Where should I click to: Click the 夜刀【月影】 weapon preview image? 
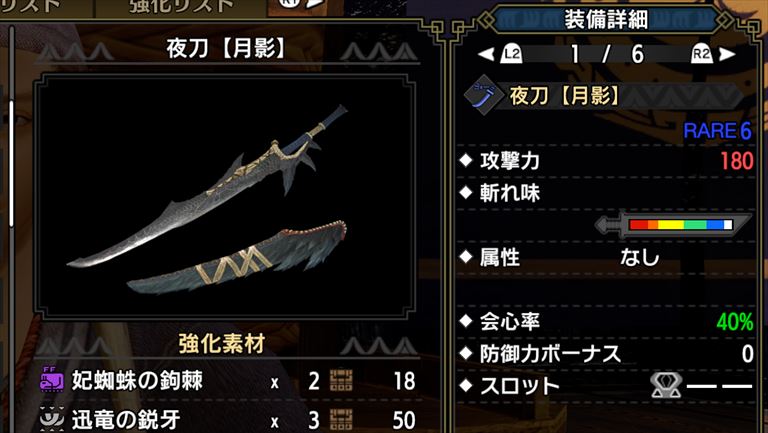[x=225, y=197]
